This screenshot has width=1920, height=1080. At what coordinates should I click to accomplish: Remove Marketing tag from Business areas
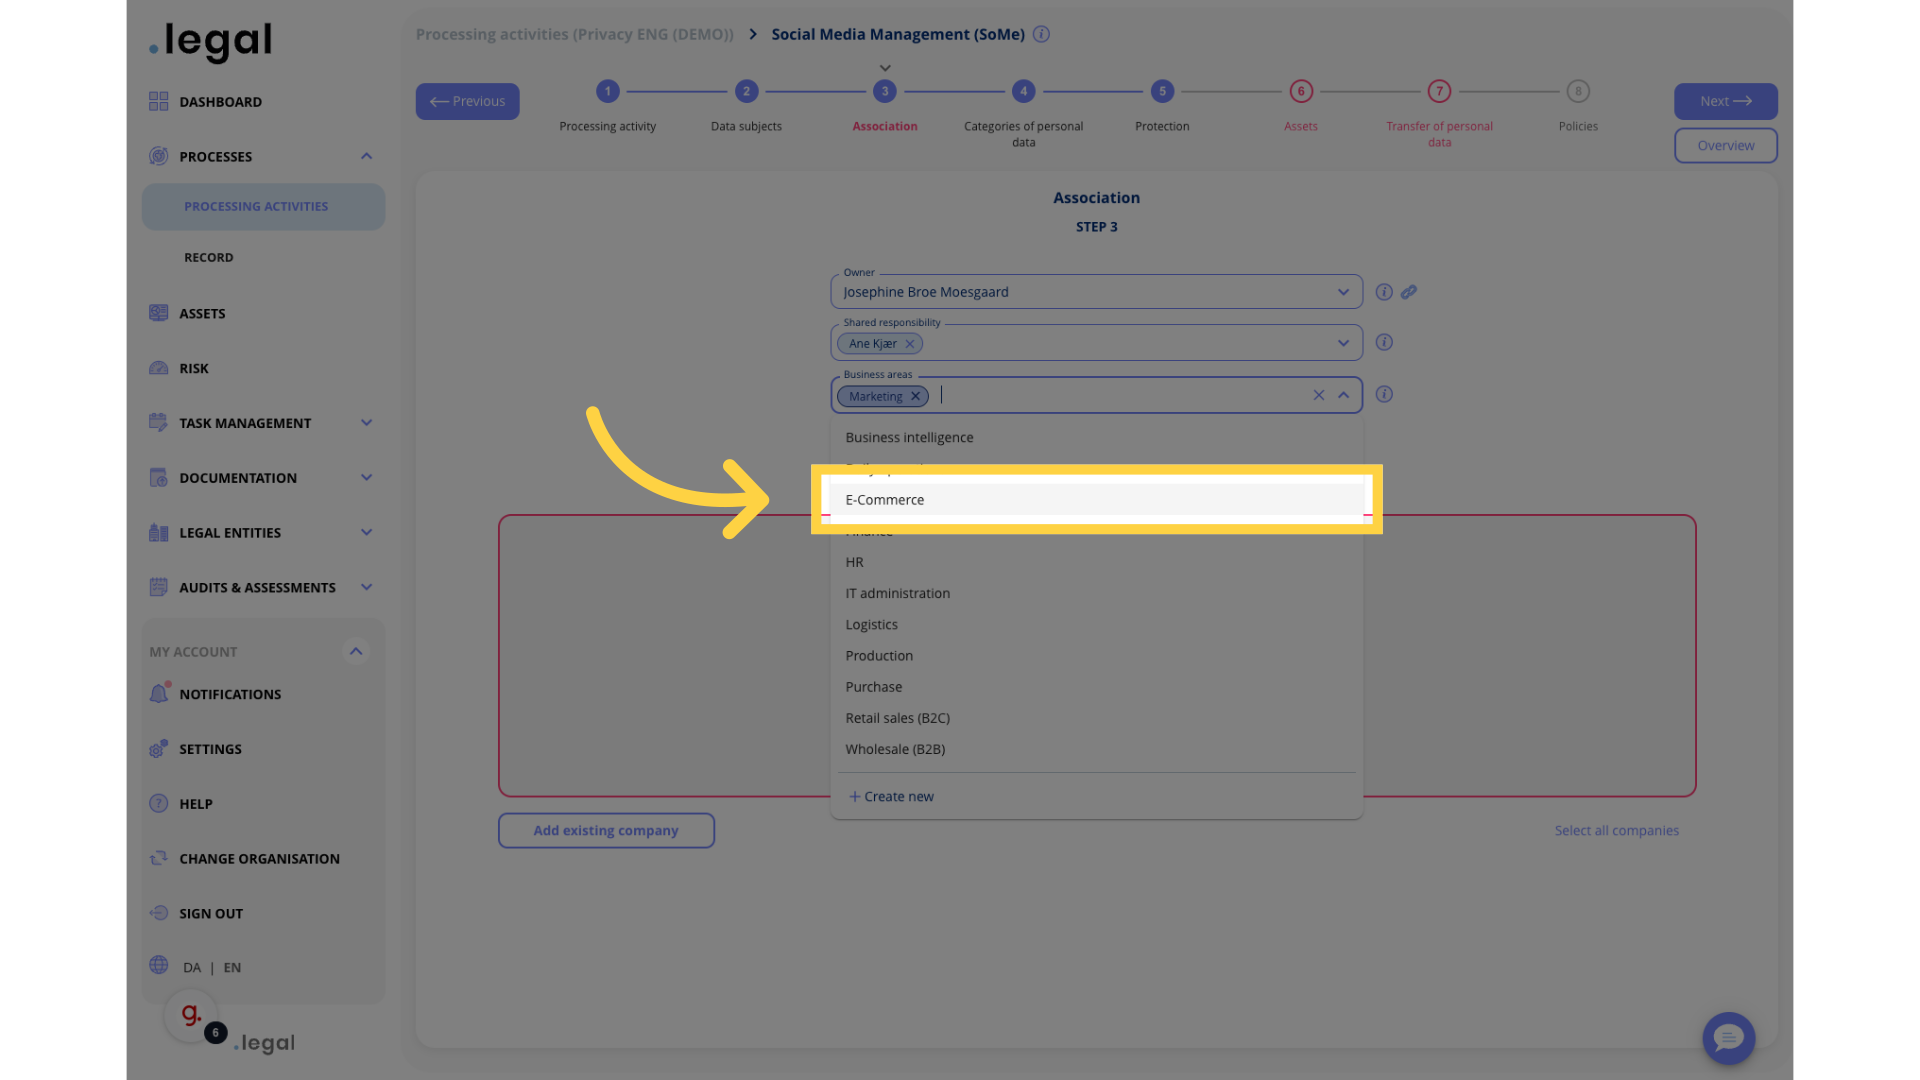coord(915,396)
